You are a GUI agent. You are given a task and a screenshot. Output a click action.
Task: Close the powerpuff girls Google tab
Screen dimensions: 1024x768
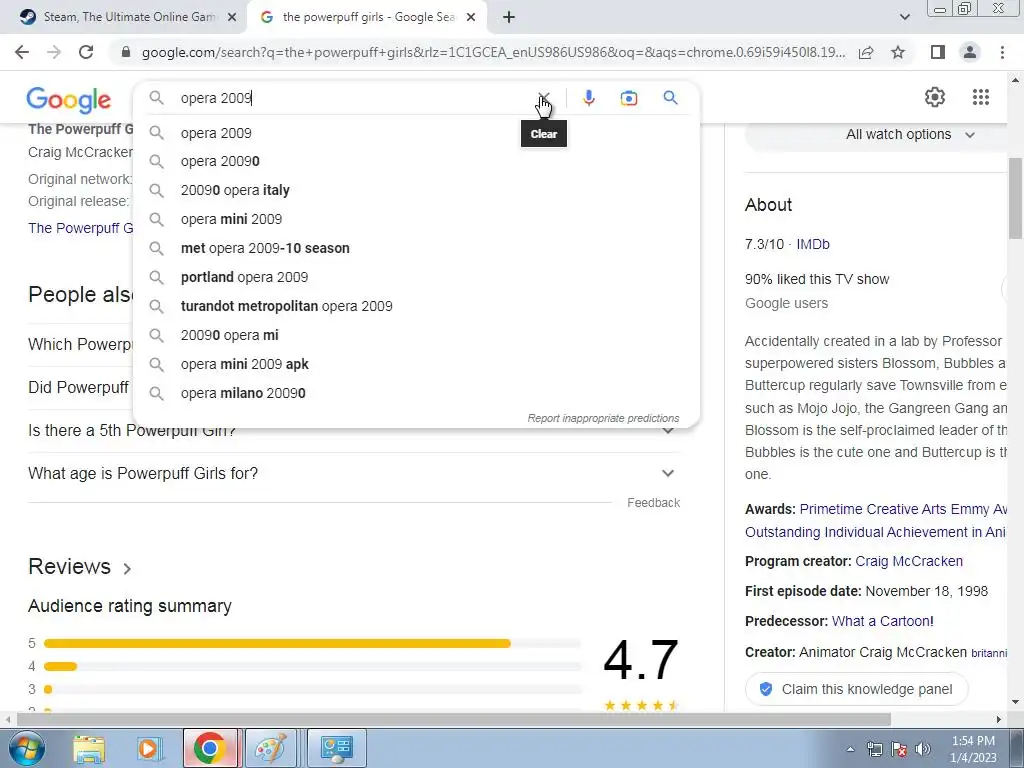(471, 18)
